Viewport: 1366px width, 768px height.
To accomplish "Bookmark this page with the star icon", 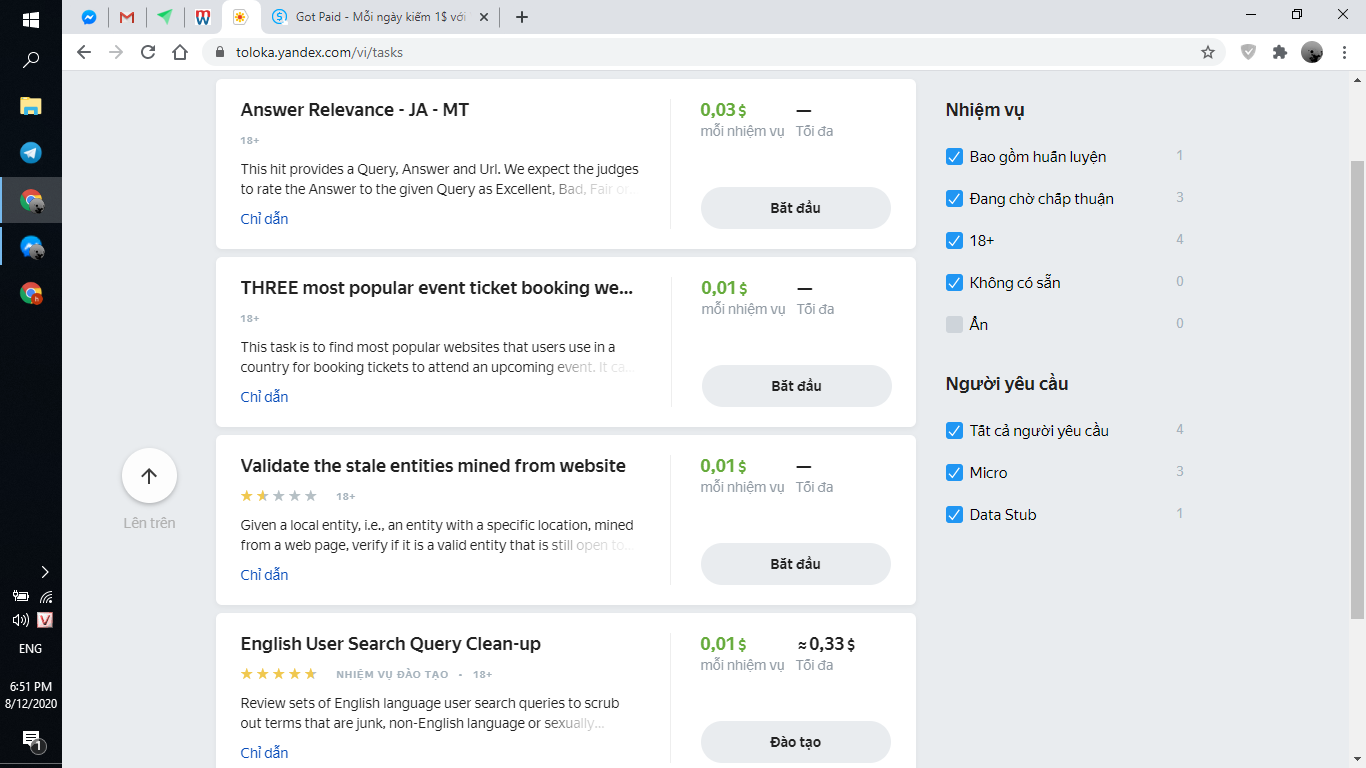I will click(x=1208, y=52).
